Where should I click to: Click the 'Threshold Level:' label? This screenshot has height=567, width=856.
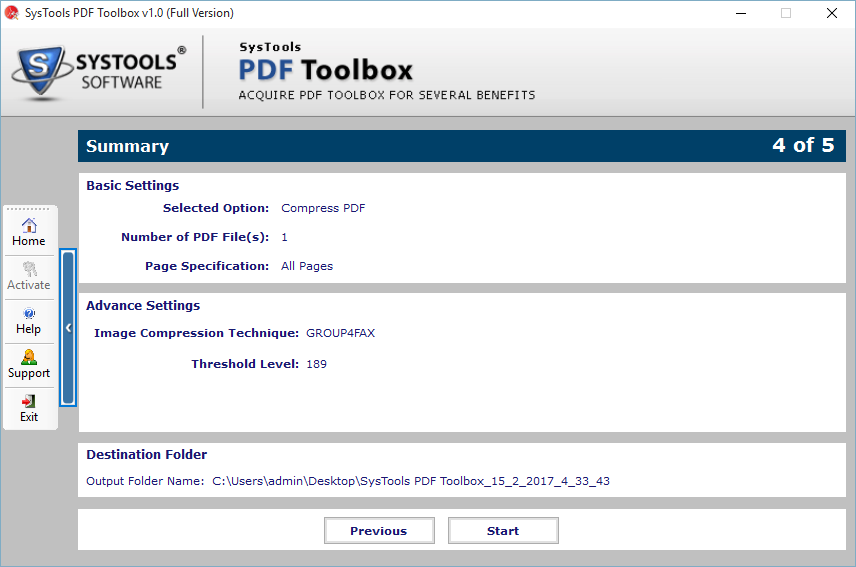click(x=245, y=364)
